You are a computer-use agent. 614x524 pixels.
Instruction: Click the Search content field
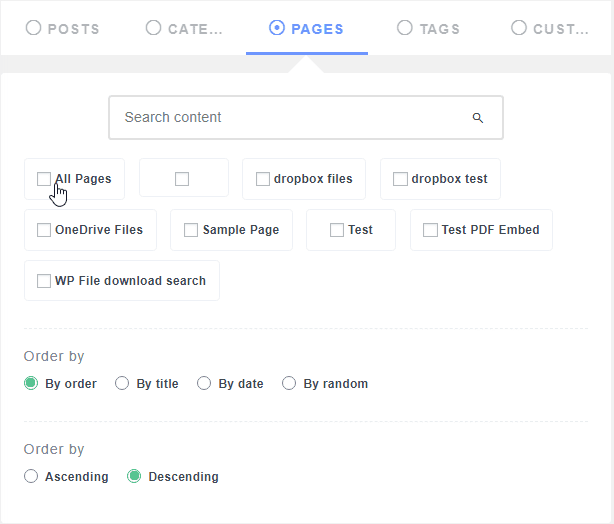[x=290, y=117]
